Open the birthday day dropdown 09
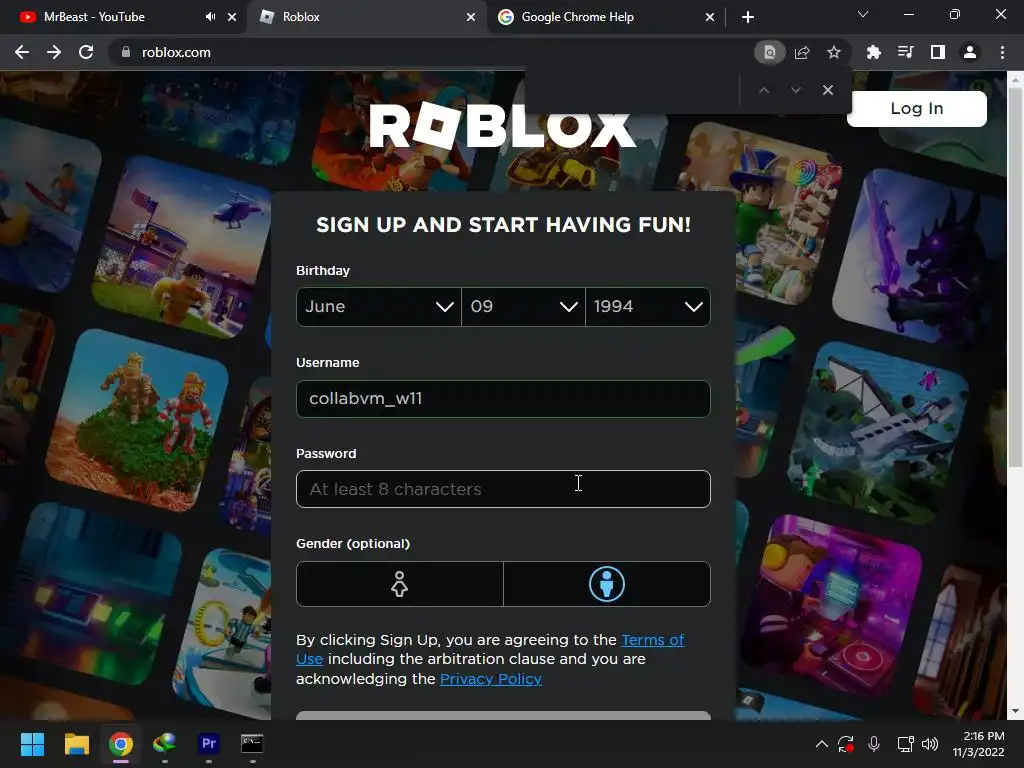Screen dimensions: 1024x768 (523, 307)
